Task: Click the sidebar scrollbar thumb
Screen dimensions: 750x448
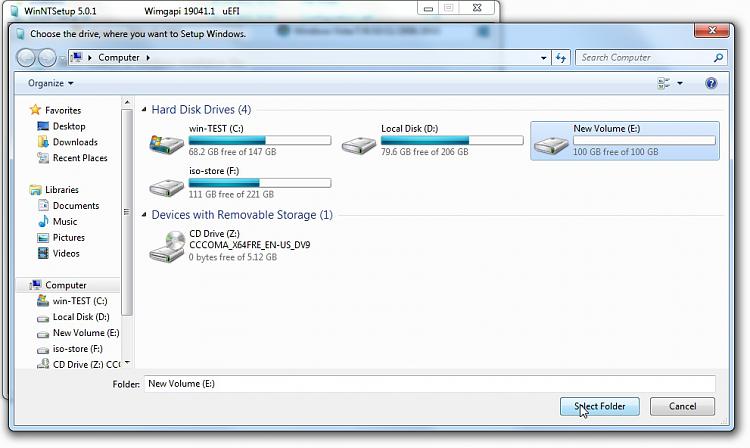Action: click(127, 212)
